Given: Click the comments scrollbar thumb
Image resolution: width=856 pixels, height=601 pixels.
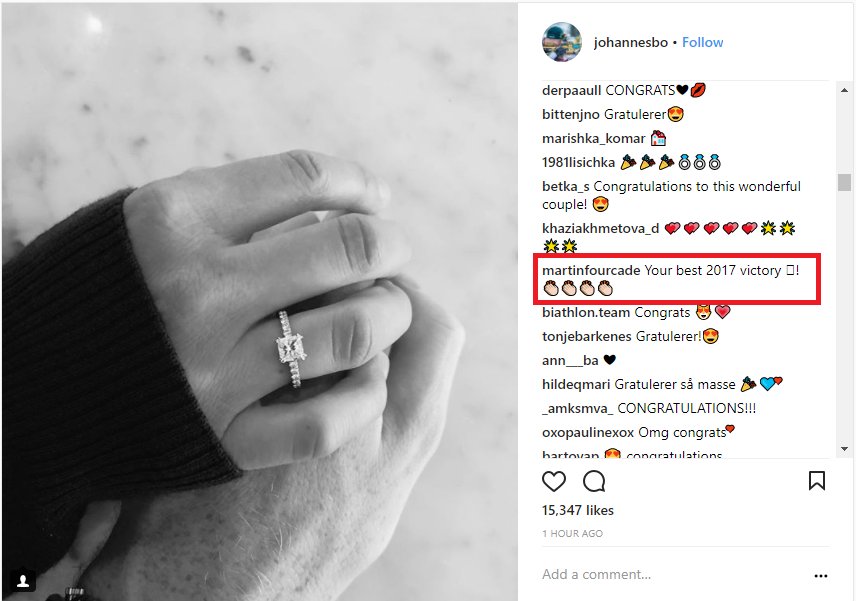Looking at the screenshot, I should 845,182.
